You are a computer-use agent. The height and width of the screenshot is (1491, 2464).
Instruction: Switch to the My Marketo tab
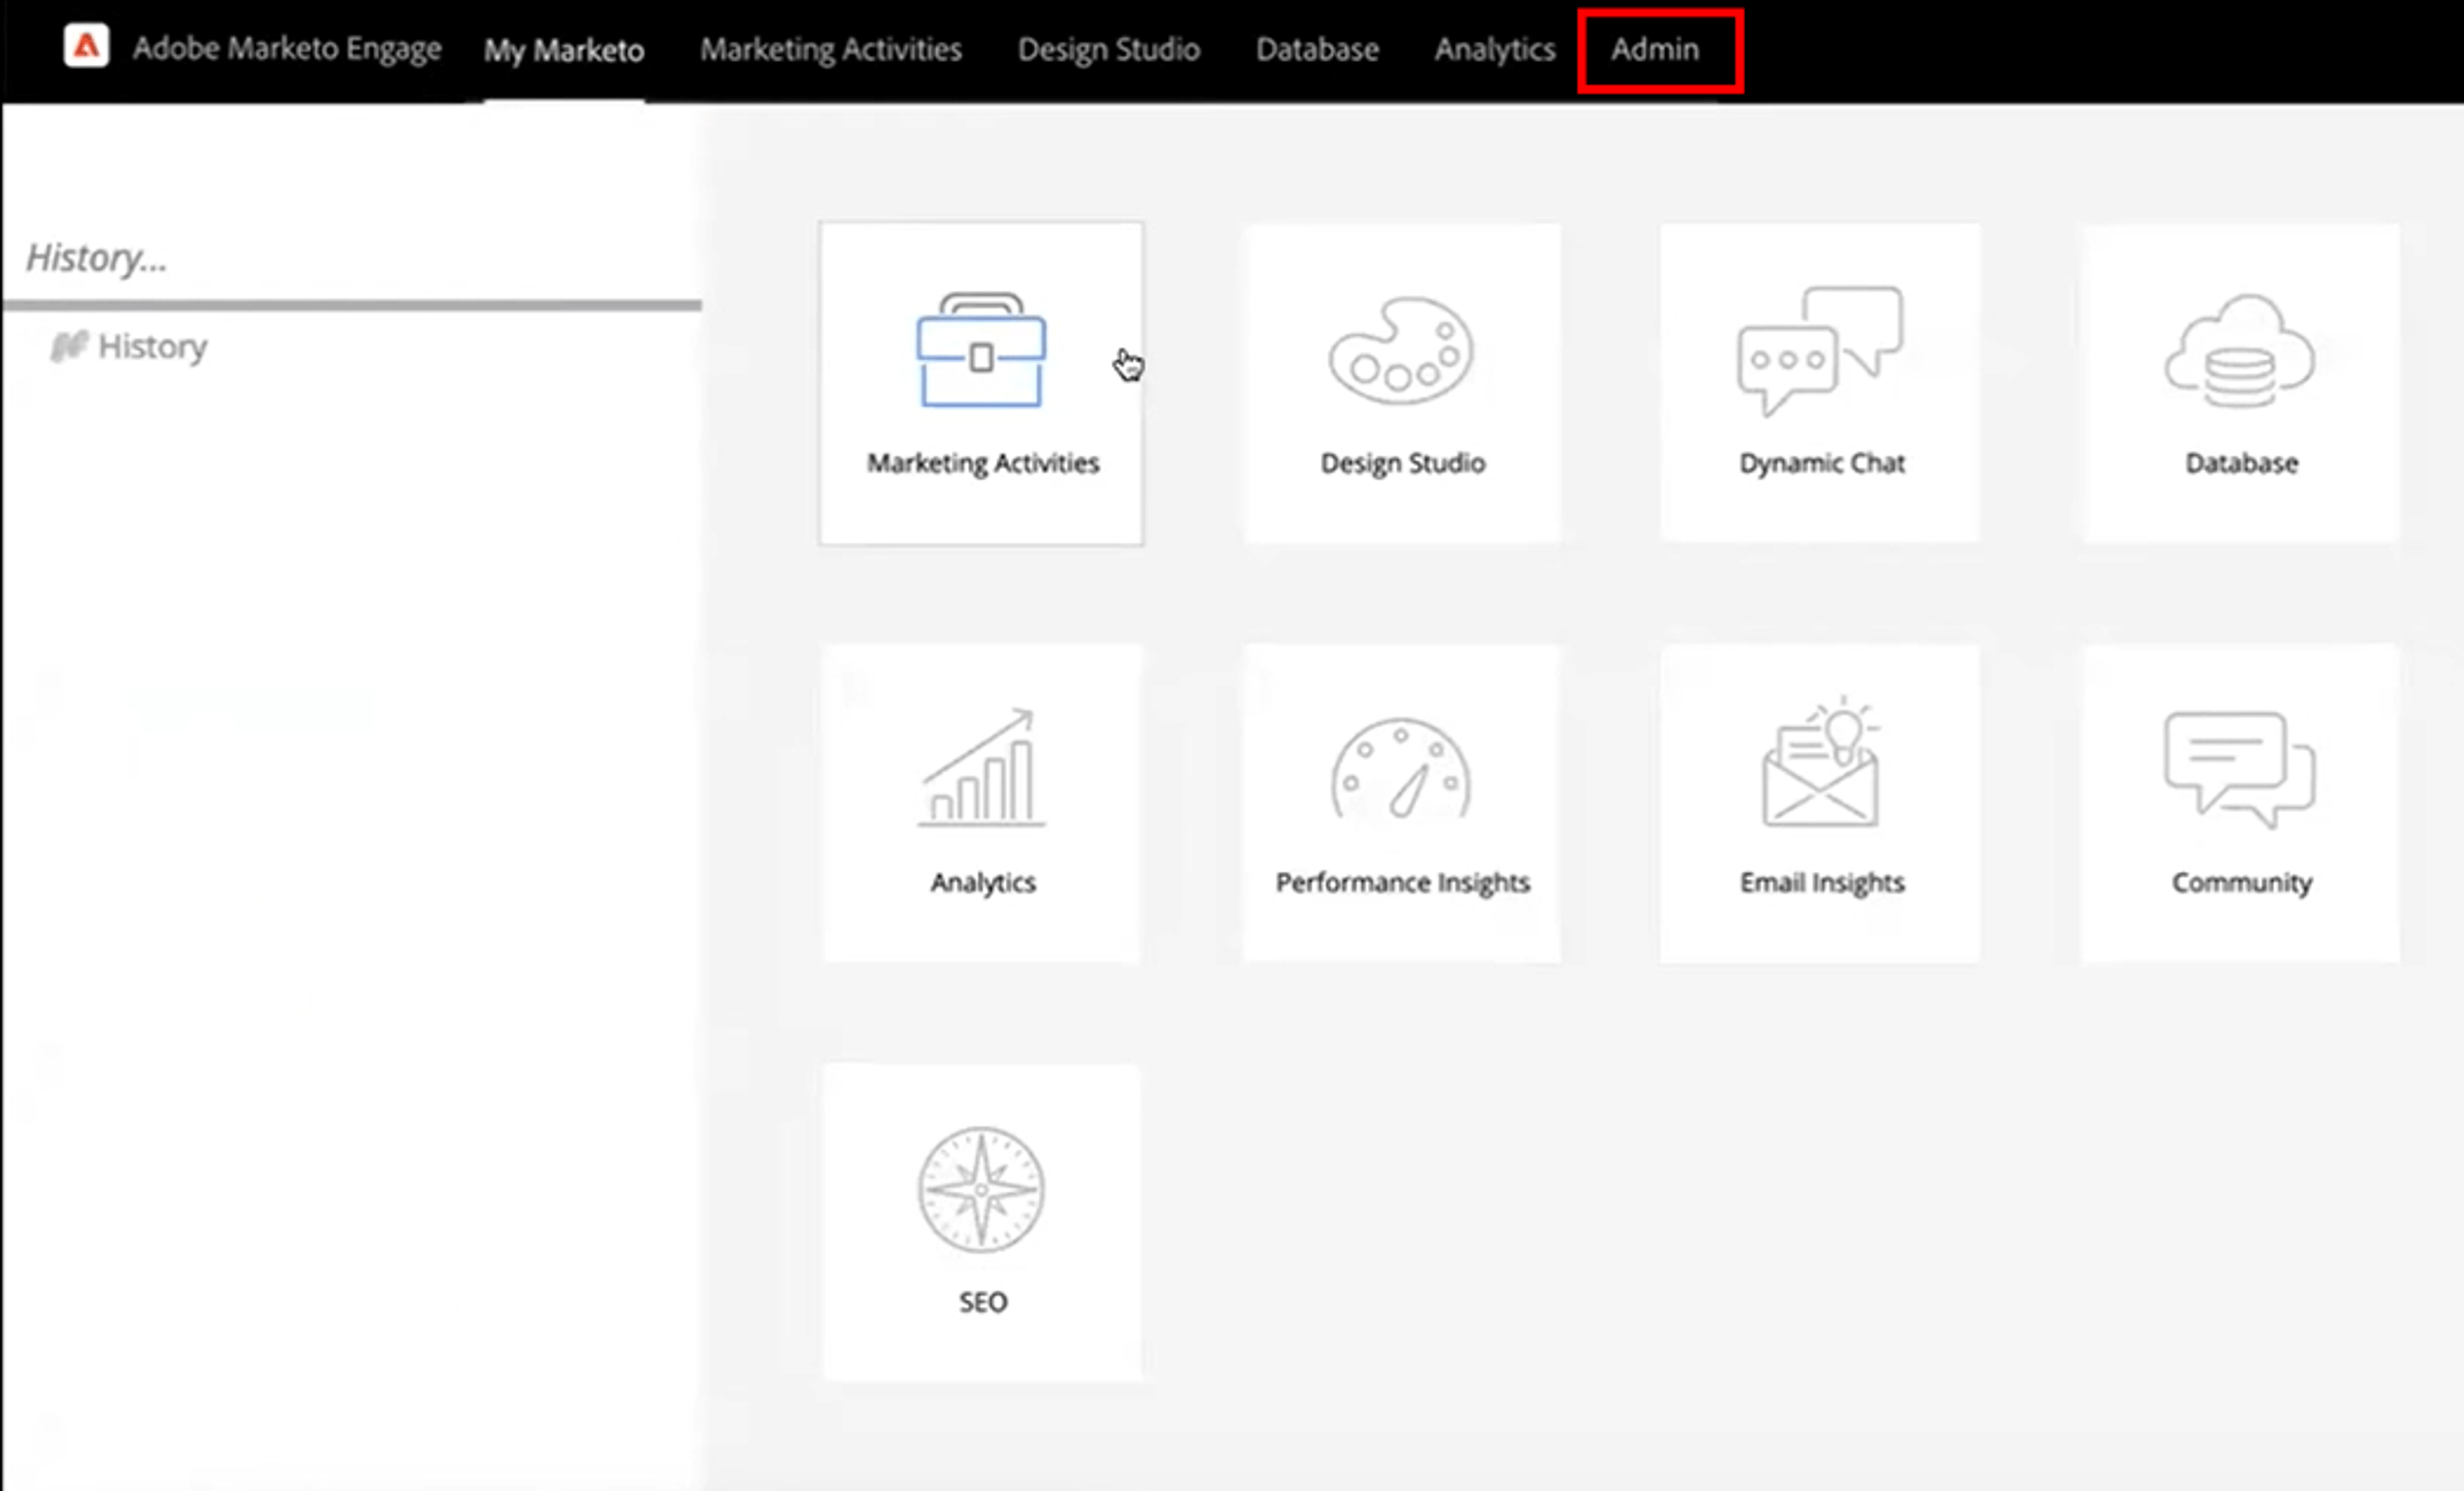point(564,50)
